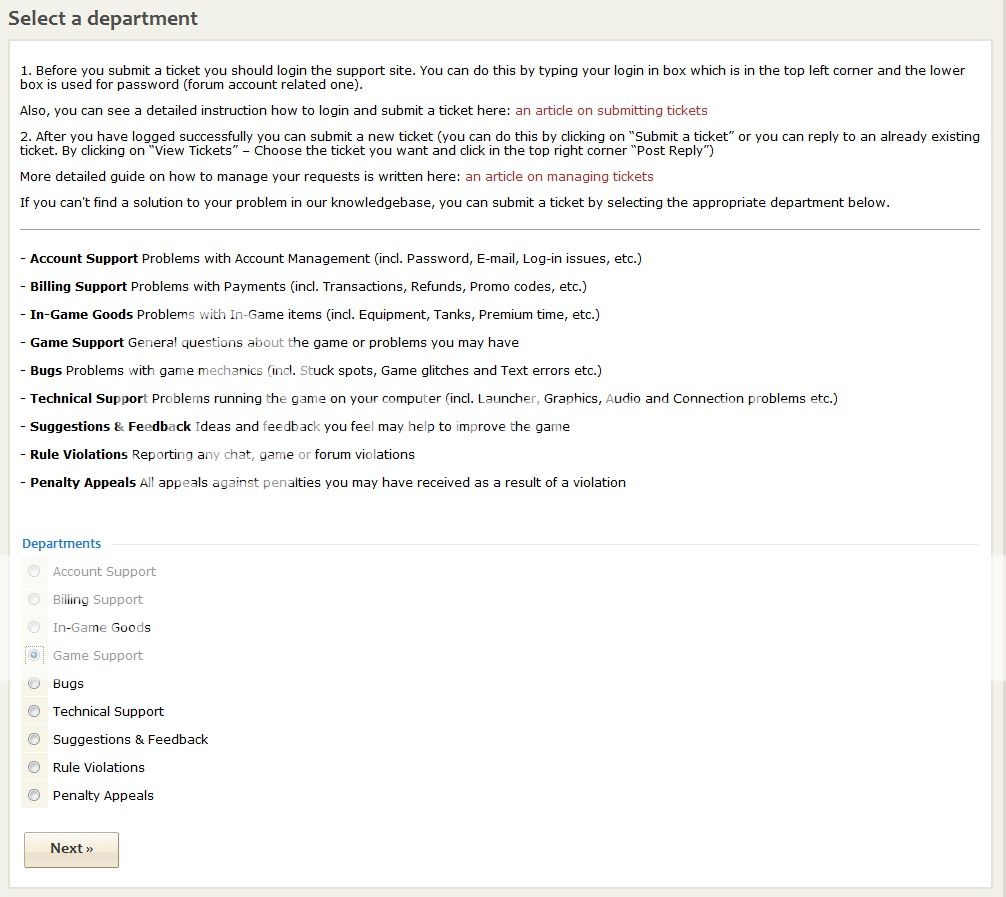Open the article on managing tickets
The image size is (1006, 897).
point(559,176)
